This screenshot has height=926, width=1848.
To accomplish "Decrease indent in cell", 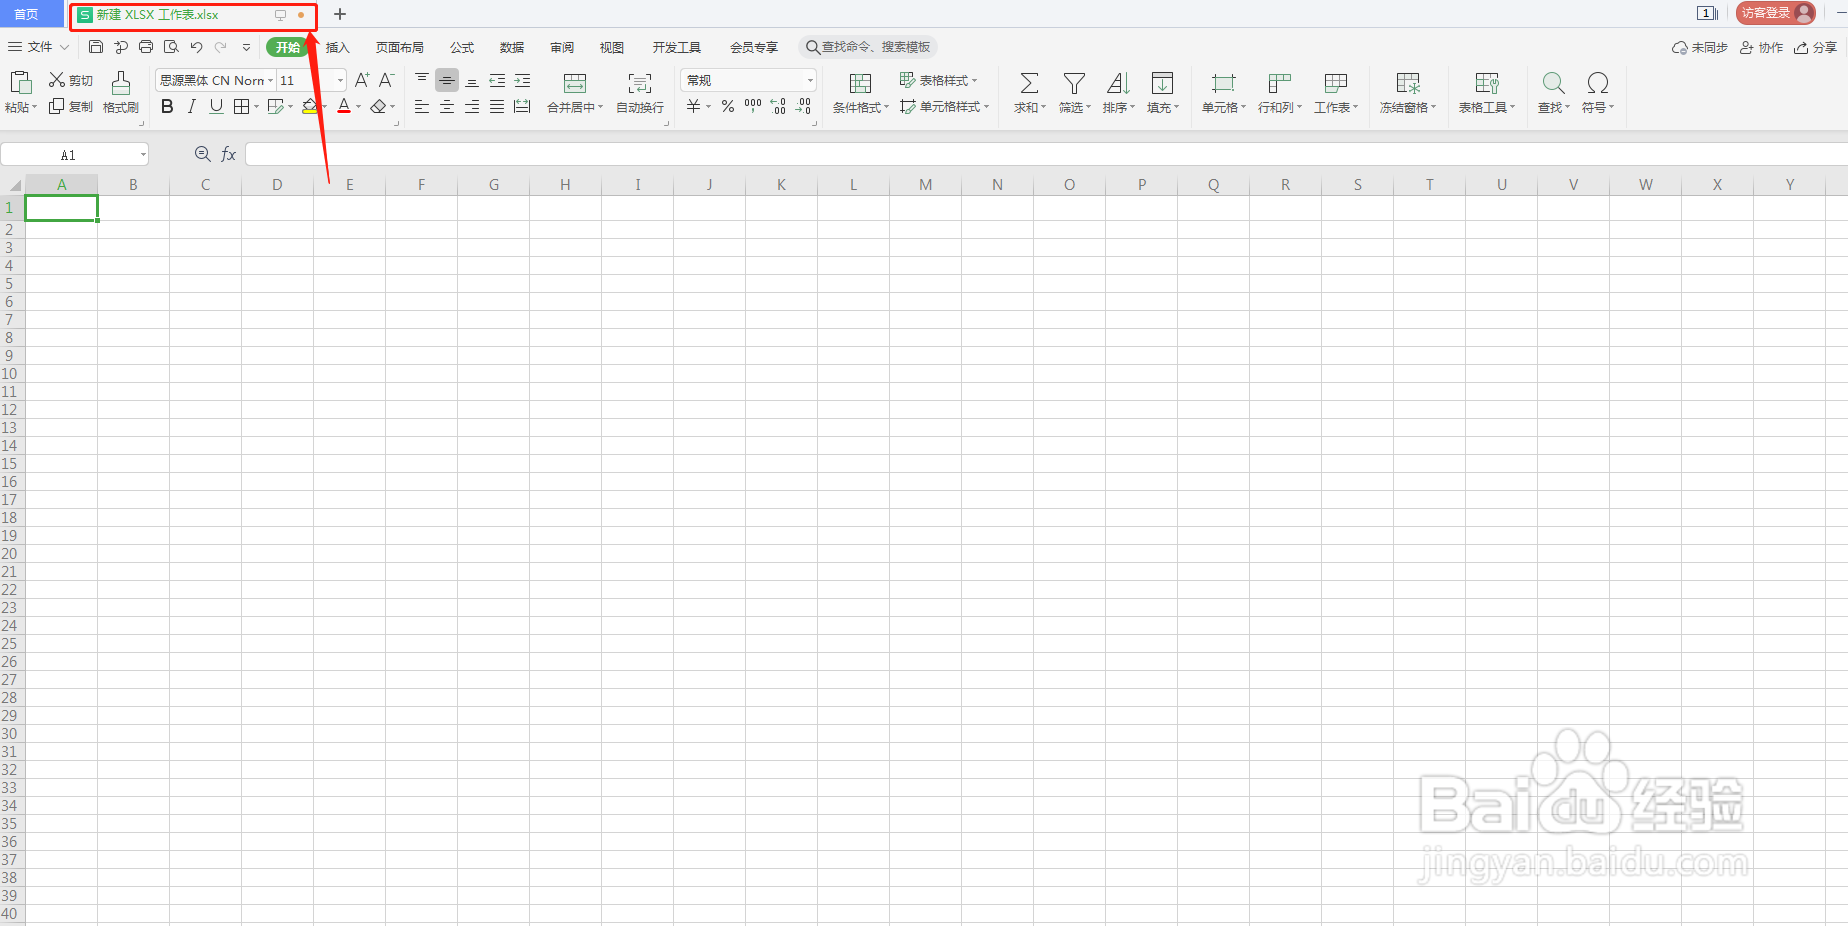I will (497, 80).
